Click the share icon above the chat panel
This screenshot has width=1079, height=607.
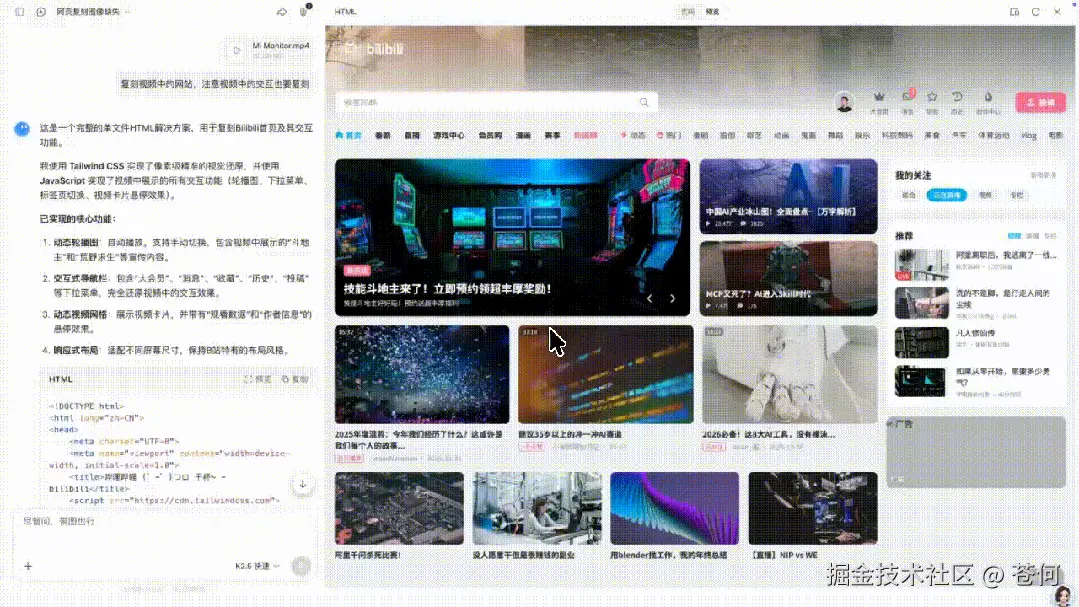coord(281,11)
